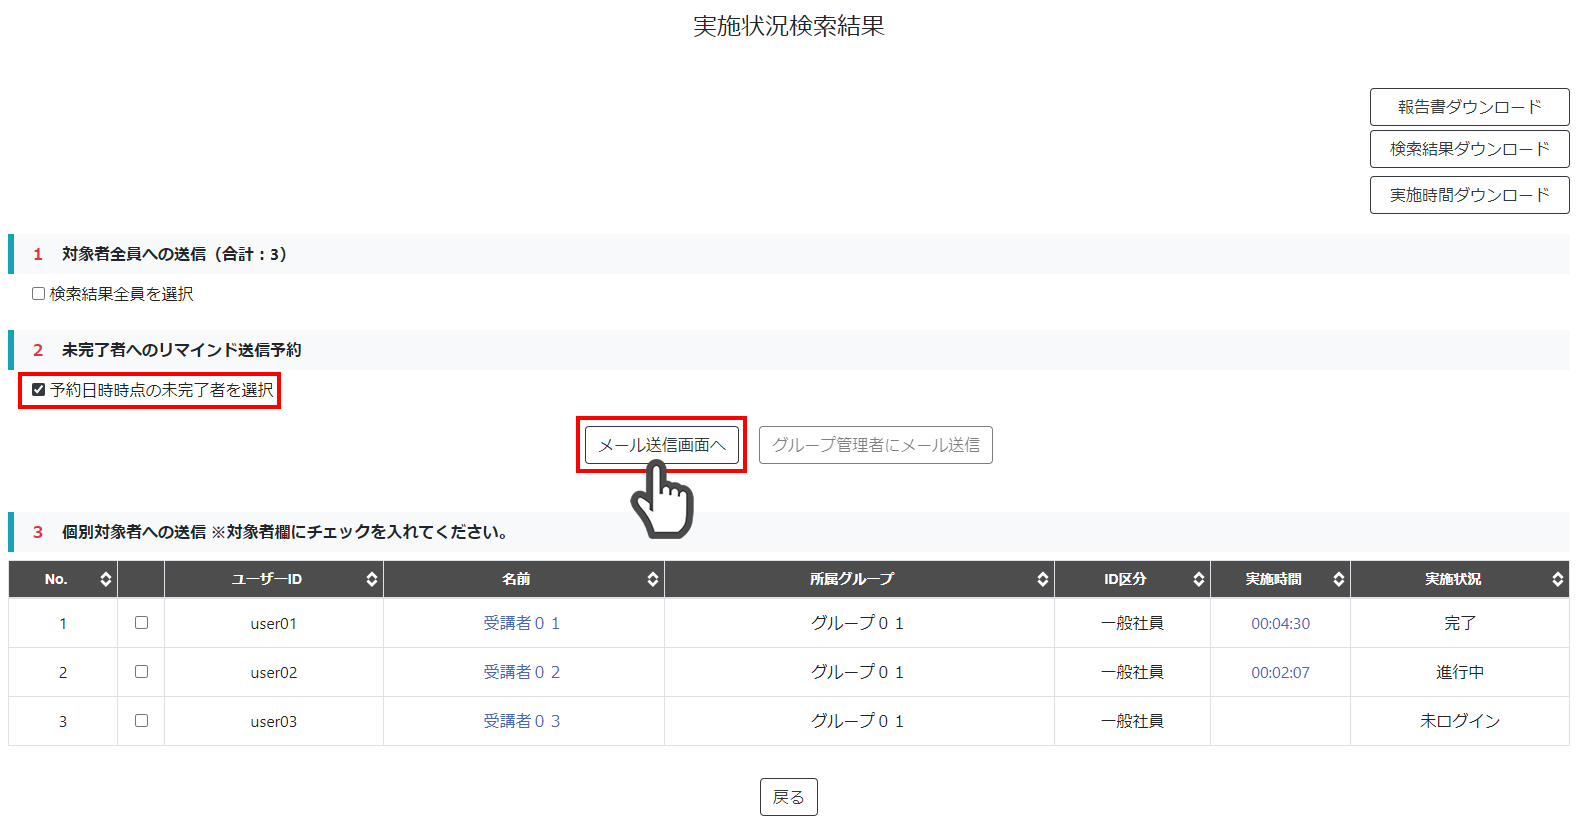Click sort arrows in 実施状況 header

(x=1557, y=579)
